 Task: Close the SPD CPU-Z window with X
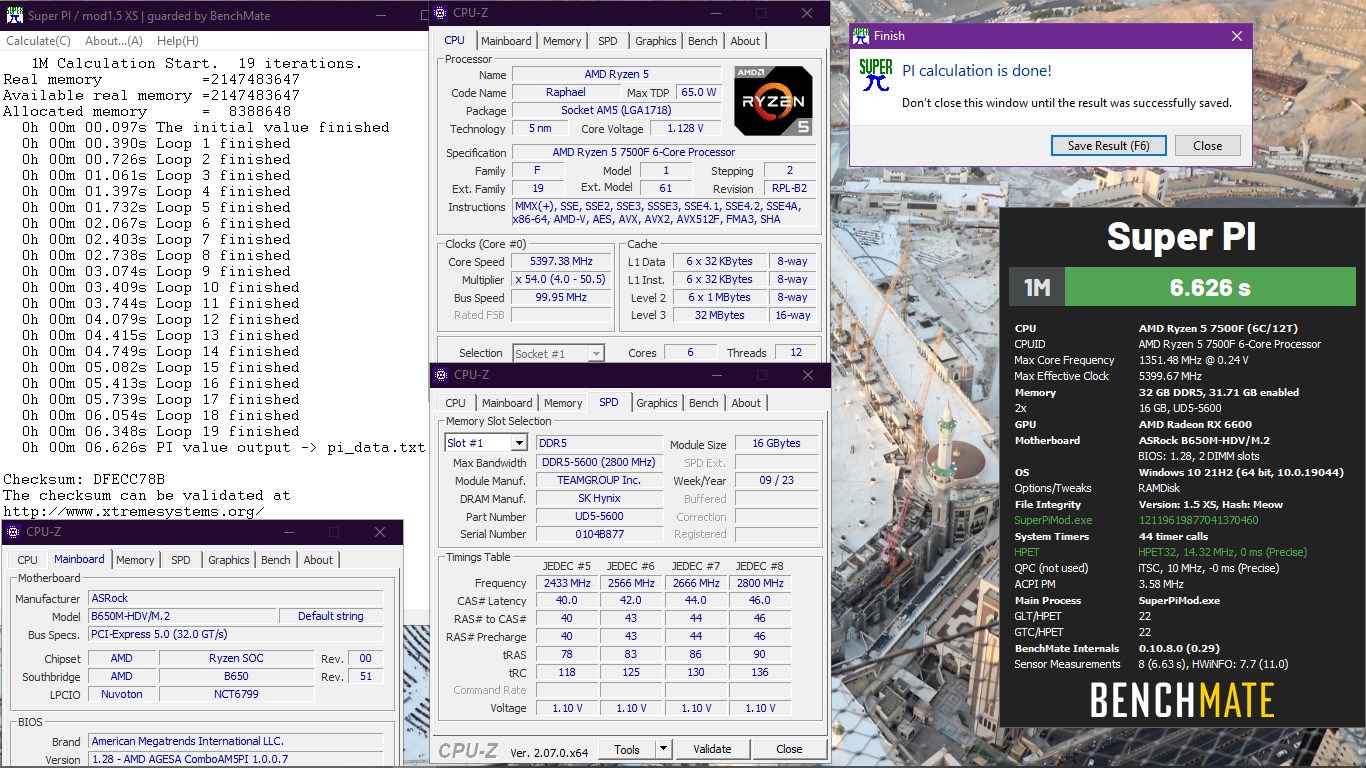tap(808, 375)
